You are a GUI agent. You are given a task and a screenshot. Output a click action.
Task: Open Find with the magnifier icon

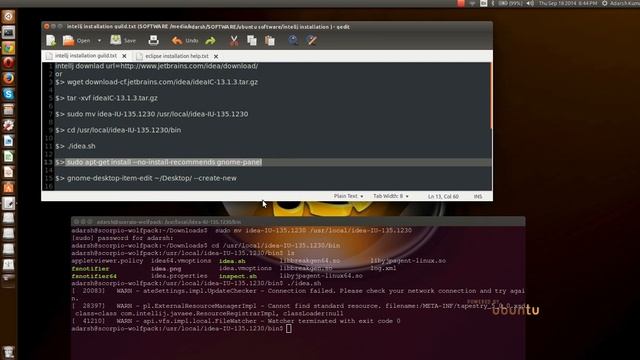coord(293,40)
